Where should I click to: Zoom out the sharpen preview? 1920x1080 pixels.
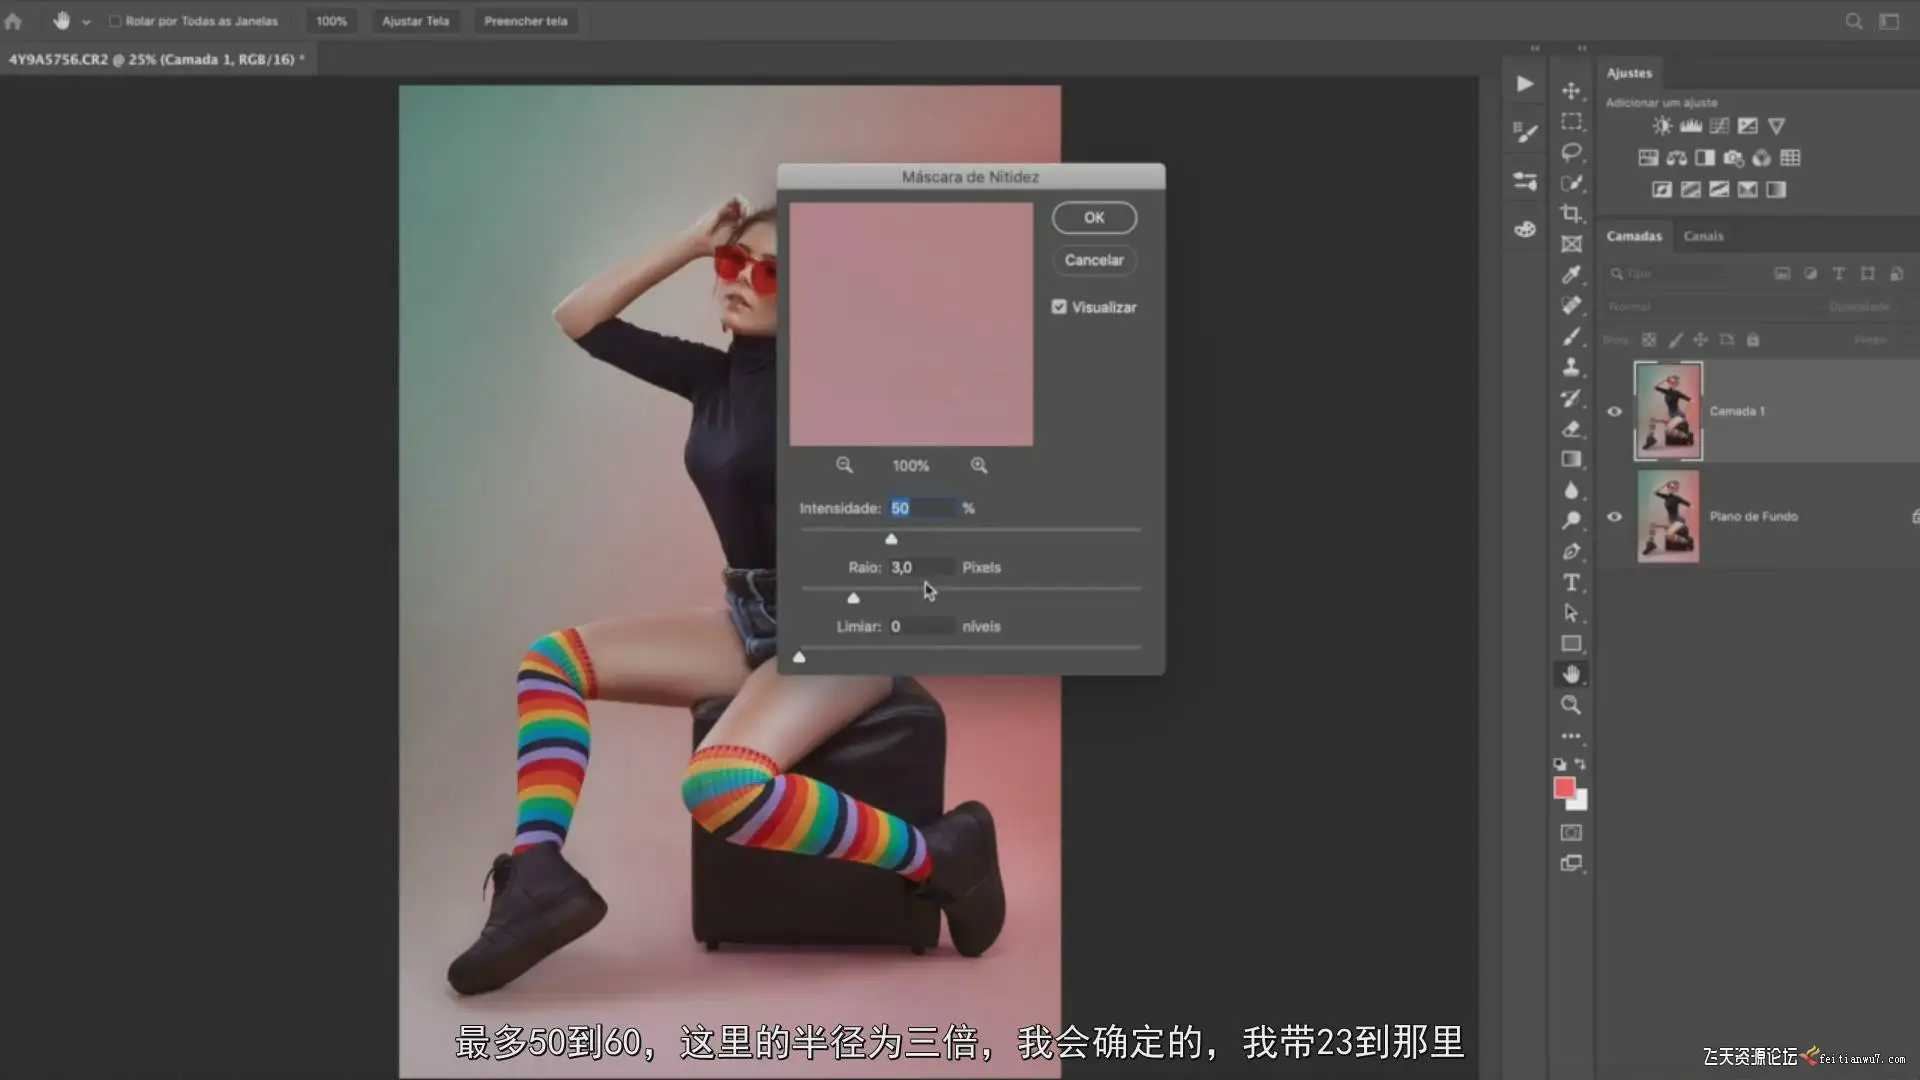(x=844, y=465)
